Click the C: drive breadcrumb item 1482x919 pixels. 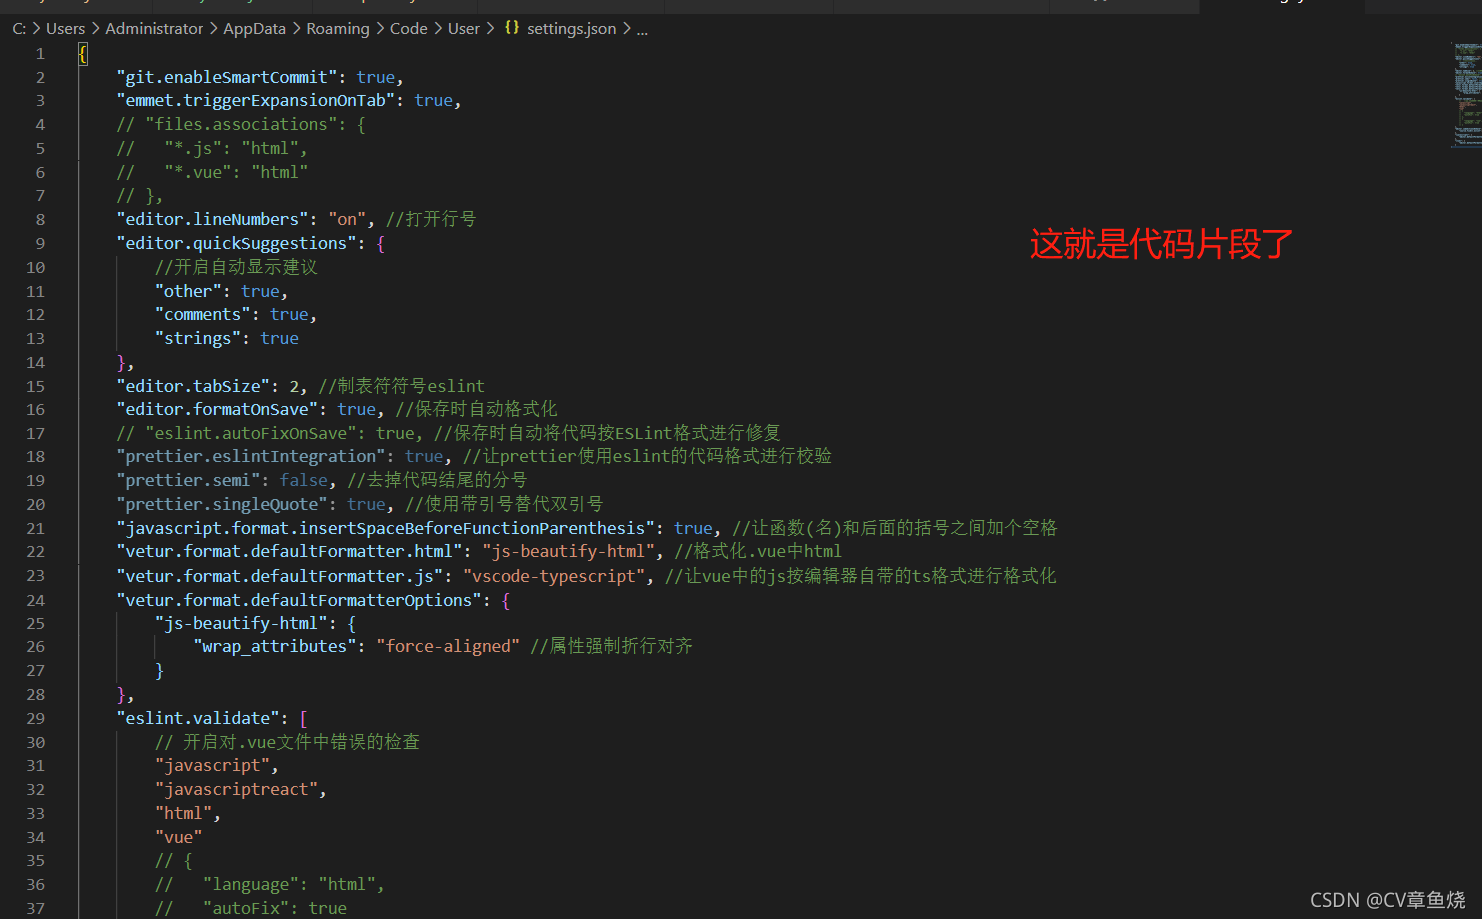18,28
